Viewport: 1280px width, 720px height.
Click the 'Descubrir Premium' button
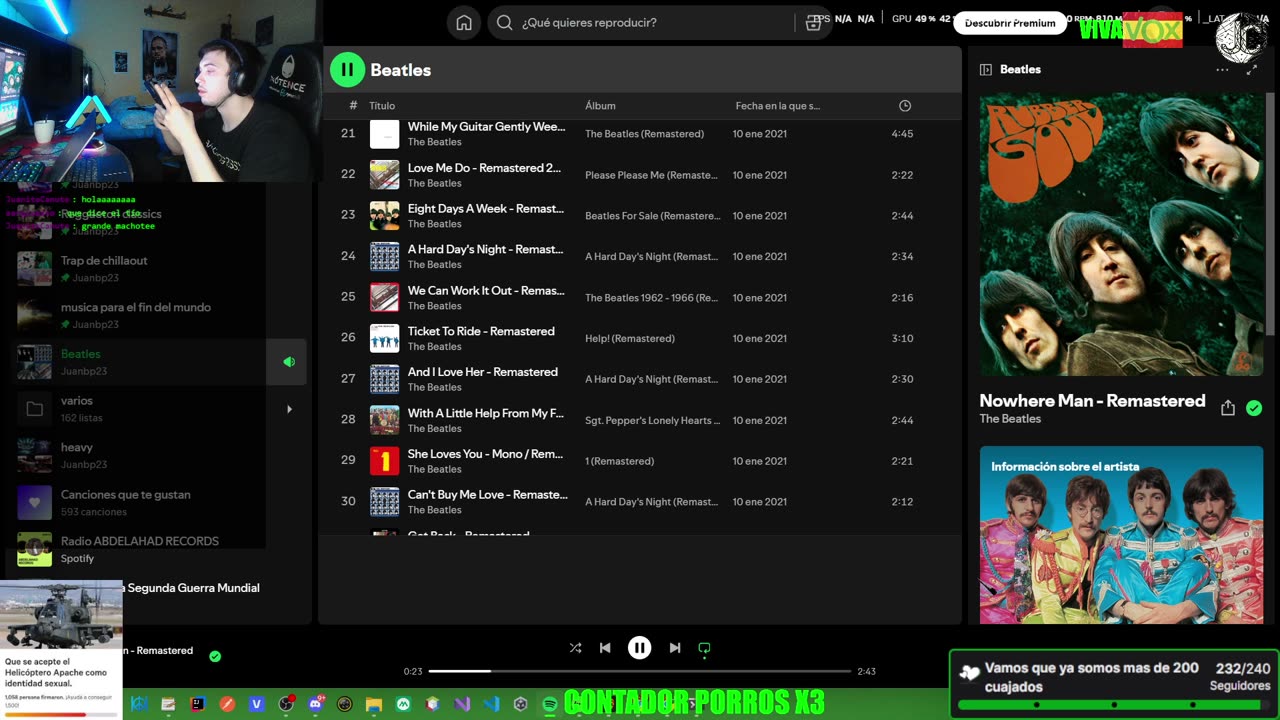pos(1010,23)
